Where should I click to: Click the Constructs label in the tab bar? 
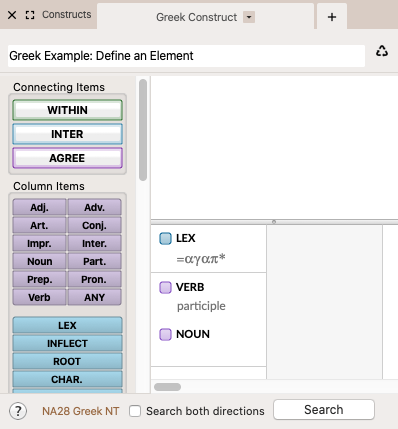pos(67,15)
